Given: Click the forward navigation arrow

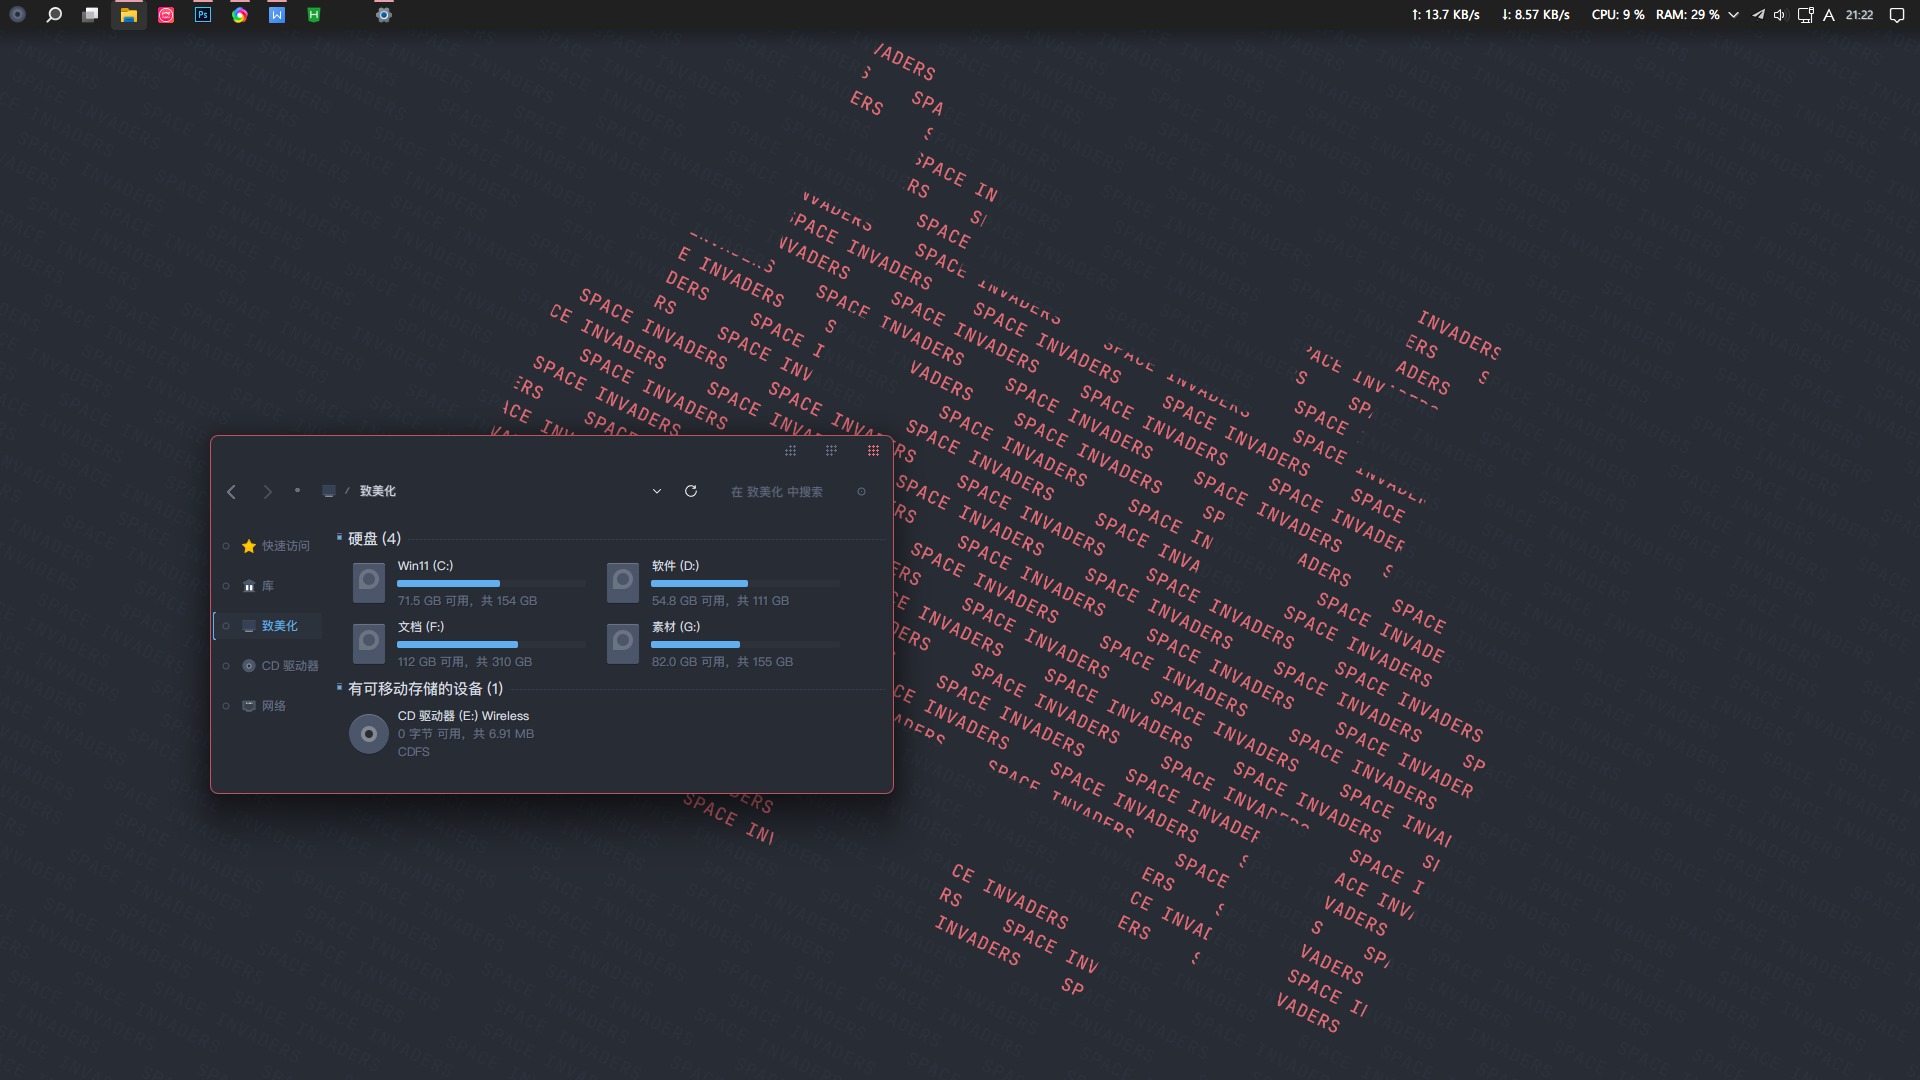Looking at the screenshot, I should [x=267, y=491].
